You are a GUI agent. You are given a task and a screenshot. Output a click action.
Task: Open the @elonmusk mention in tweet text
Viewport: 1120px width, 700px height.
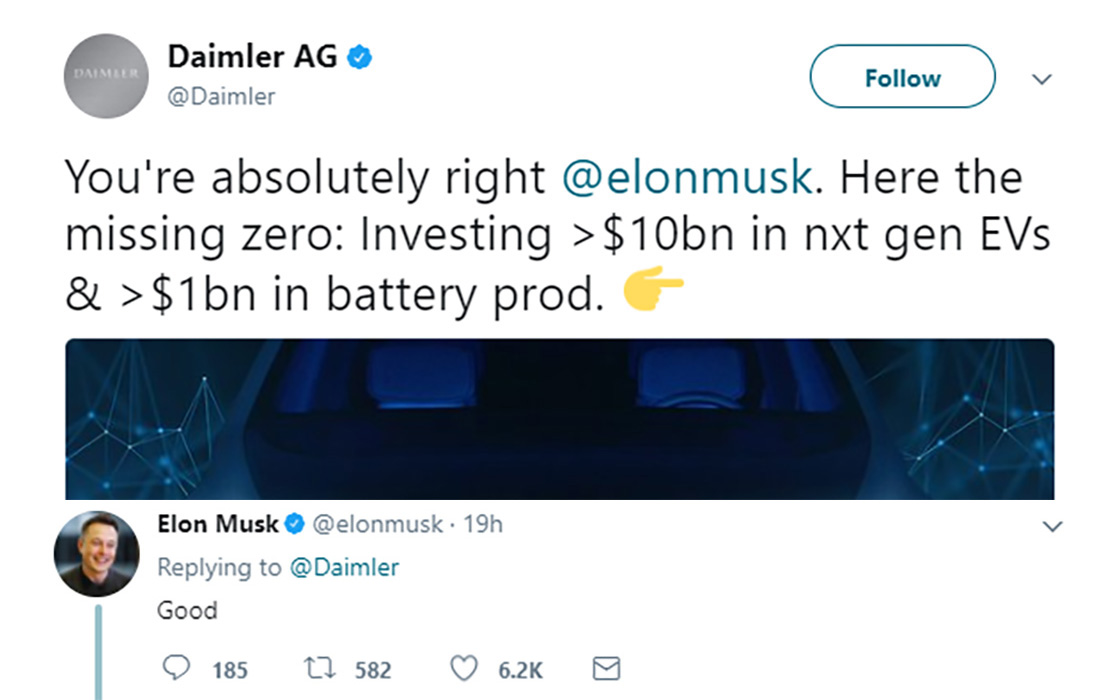pyautogui.click(x=686, y=178)
